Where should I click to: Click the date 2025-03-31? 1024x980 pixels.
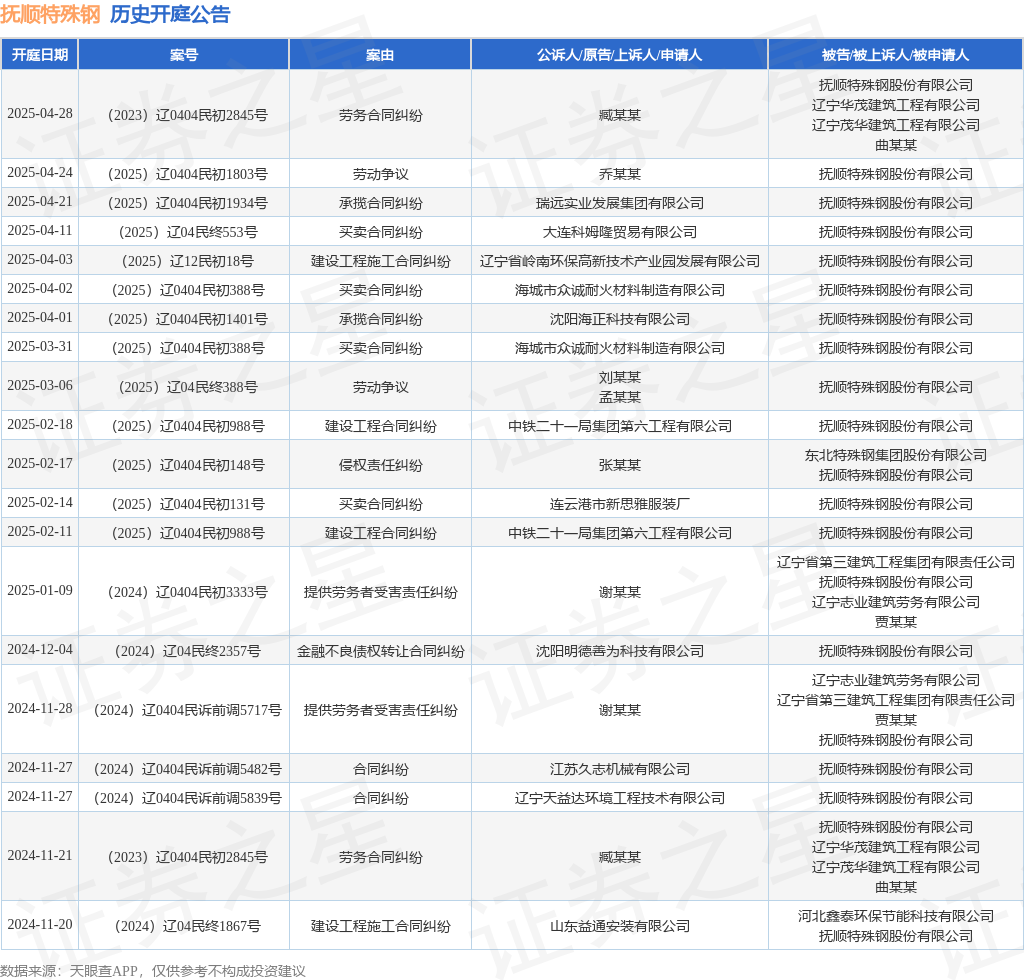click(x=40, y=347)
